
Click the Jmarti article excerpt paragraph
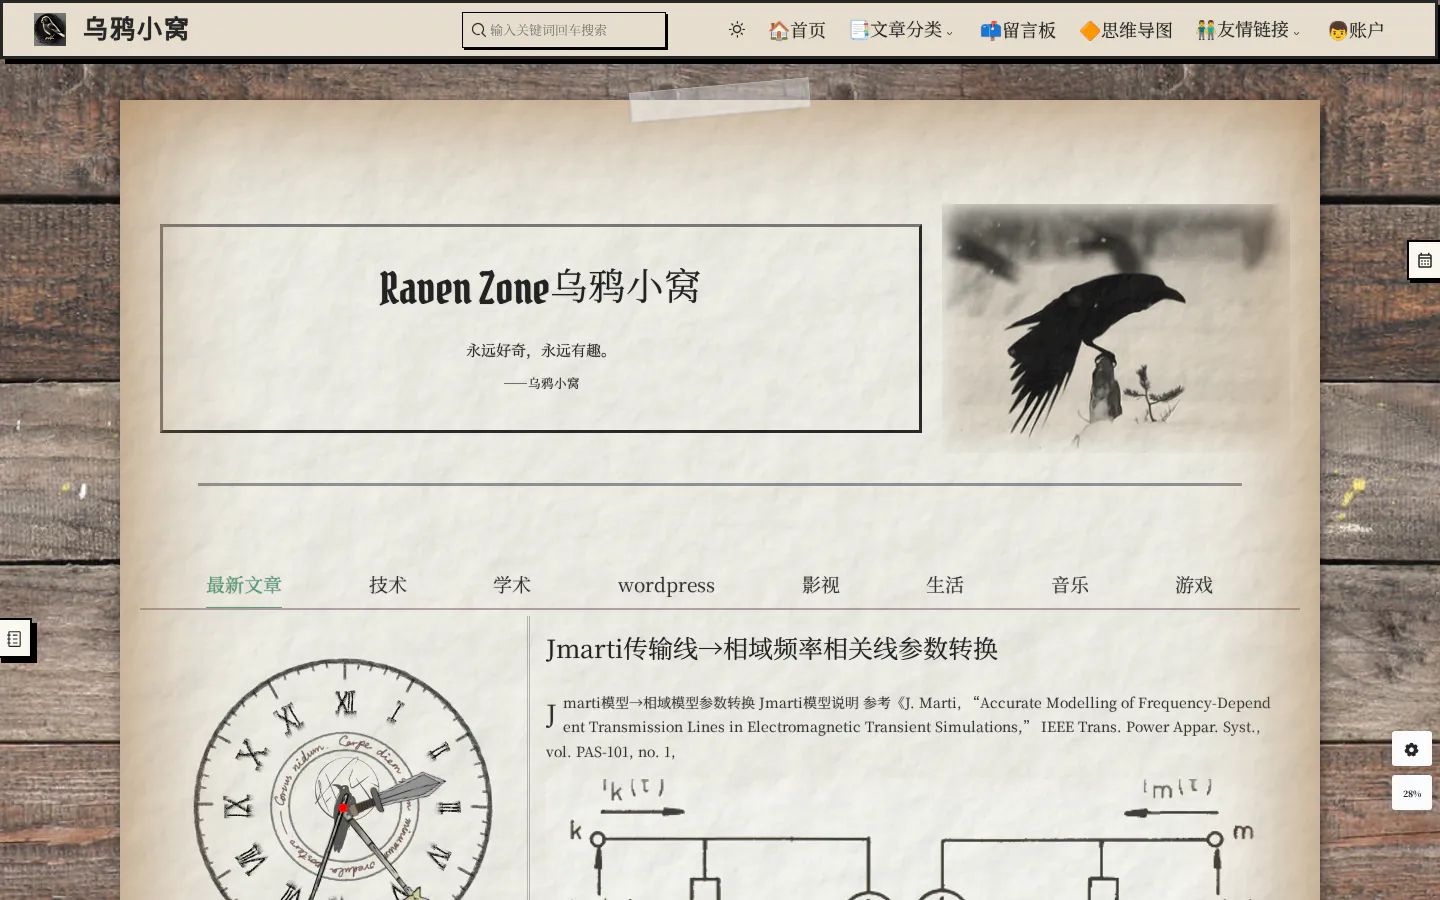910,727
